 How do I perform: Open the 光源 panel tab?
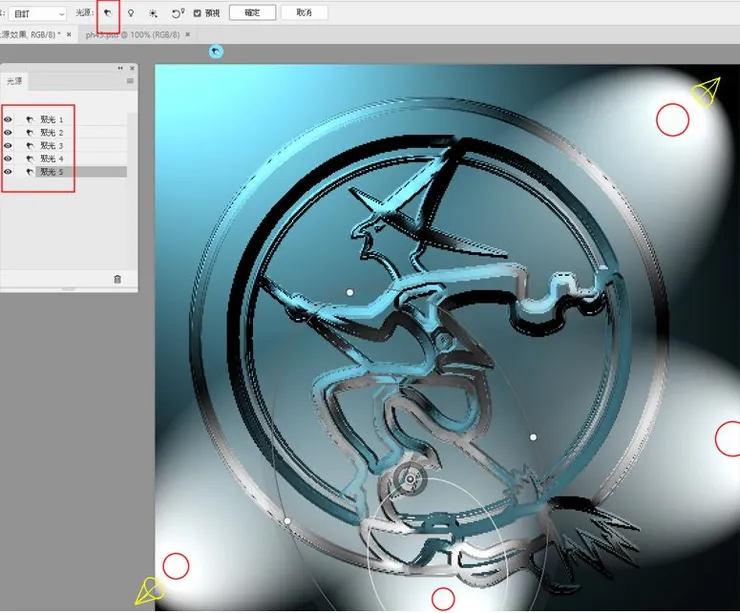click(x=14, y=81)
